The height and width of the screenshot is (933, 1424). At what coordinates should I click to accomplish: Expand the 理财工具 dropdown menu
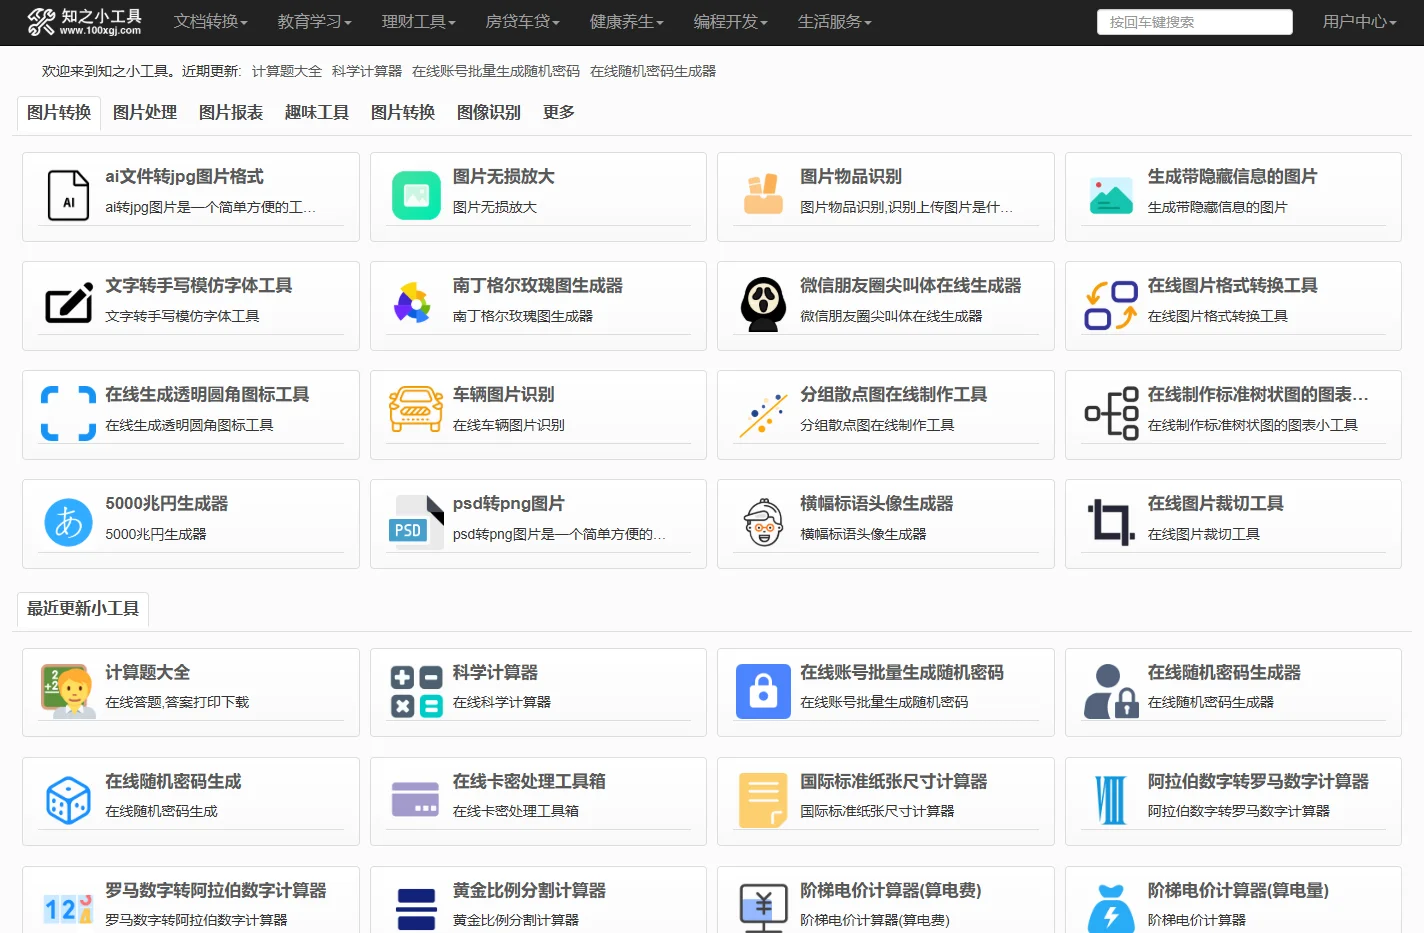pyautogui.click(x=418, y=22)
